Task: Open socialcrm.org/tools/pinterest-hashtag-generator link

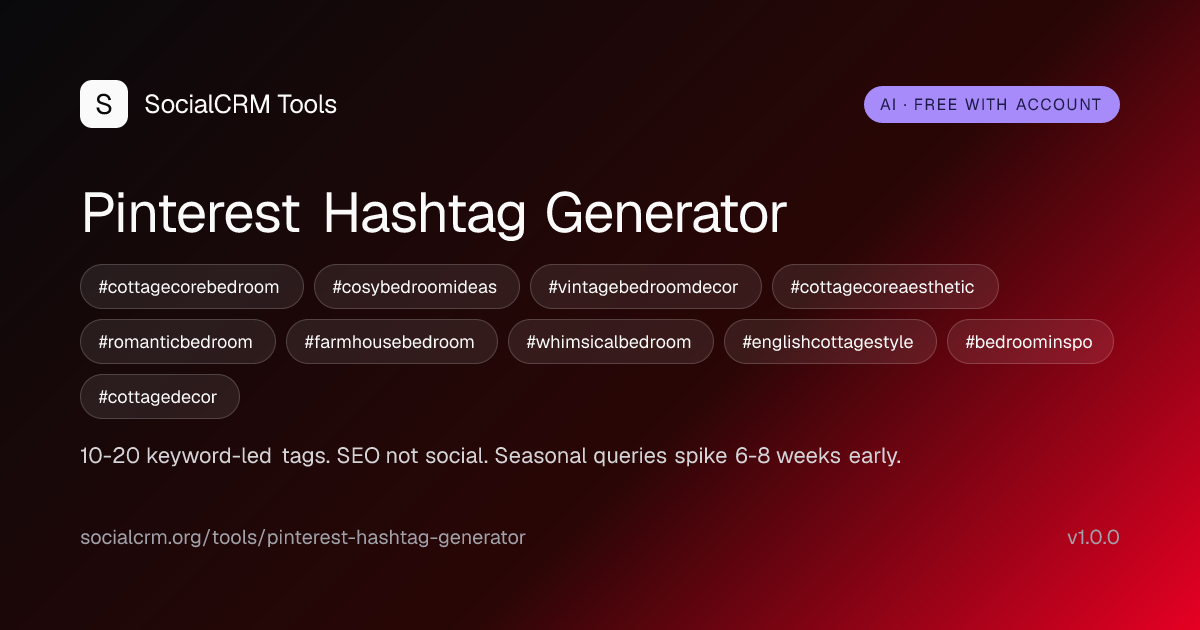Action: point(303,537)
